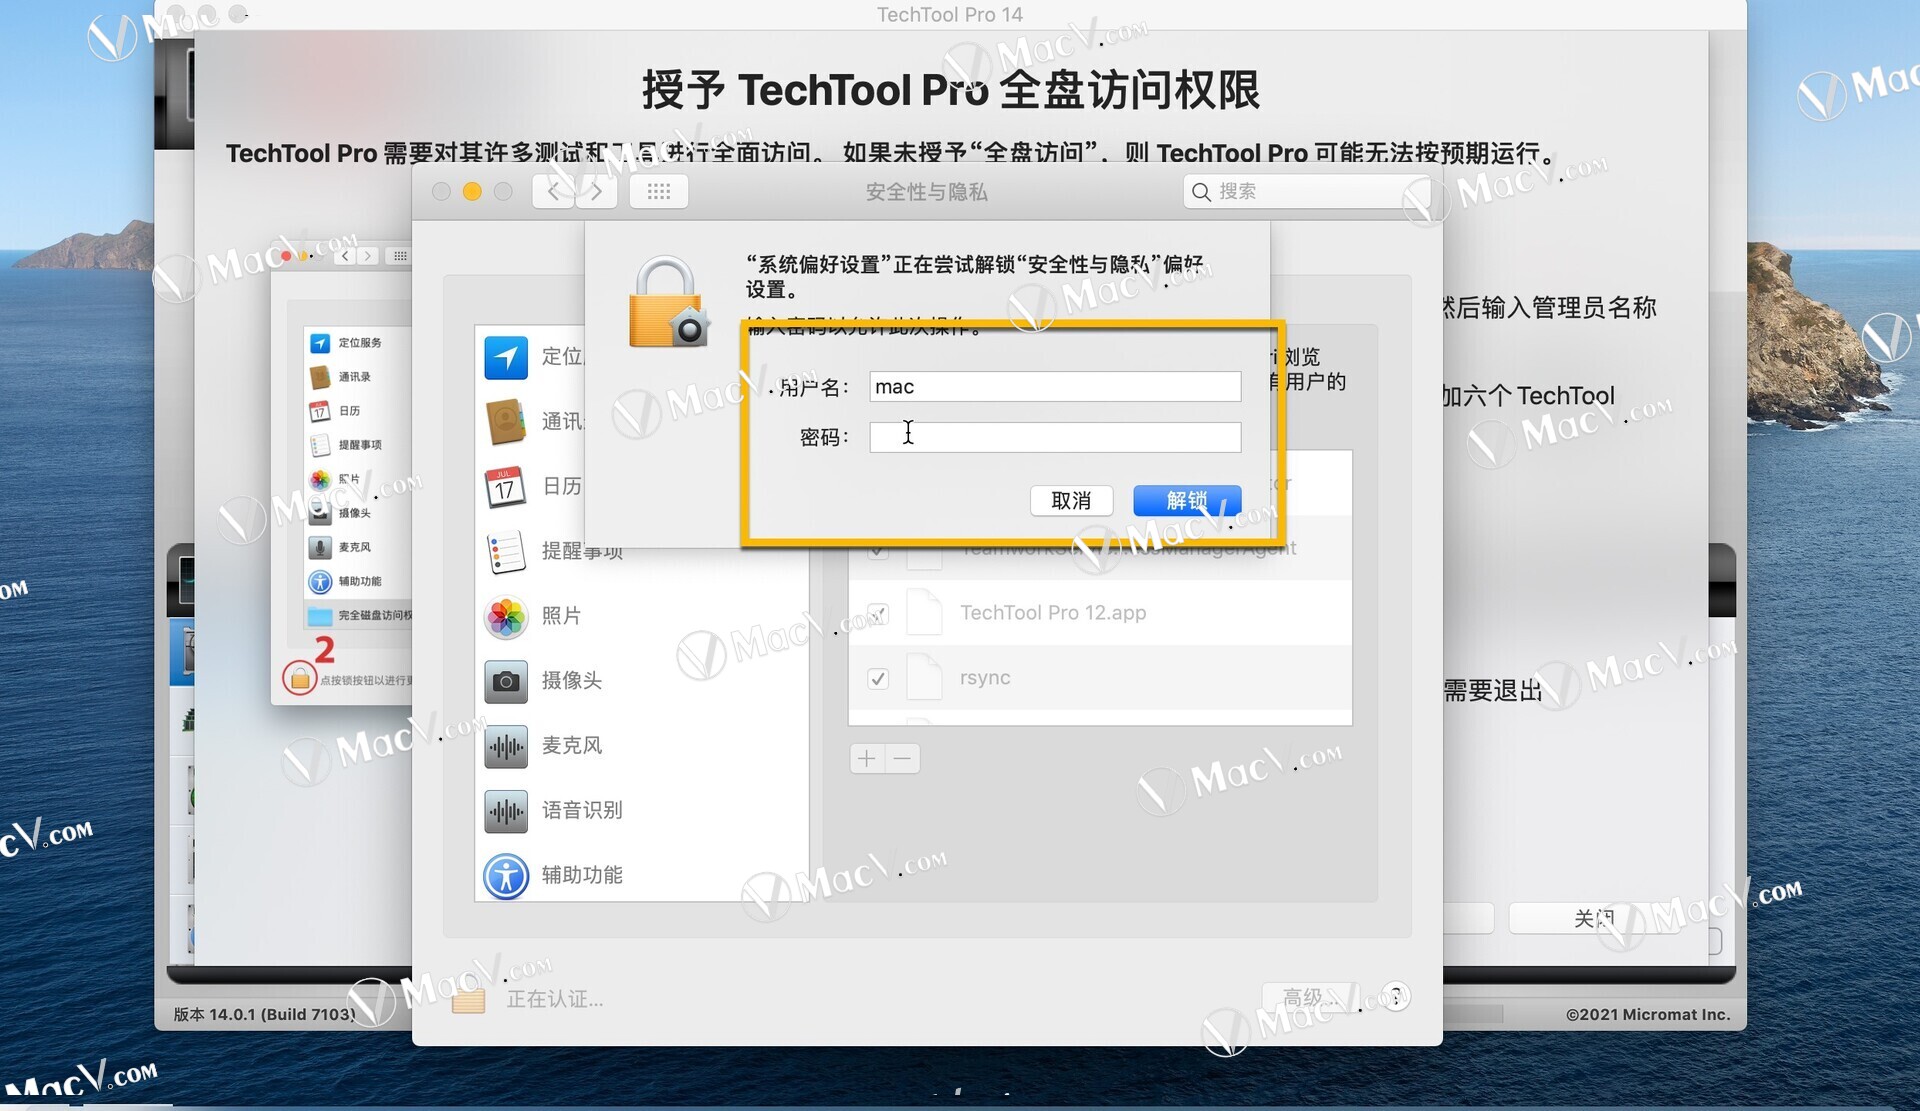Click the 解锁 (Unlock) button
The height and width of the screenshot is (1111, 1920).
1187,500
